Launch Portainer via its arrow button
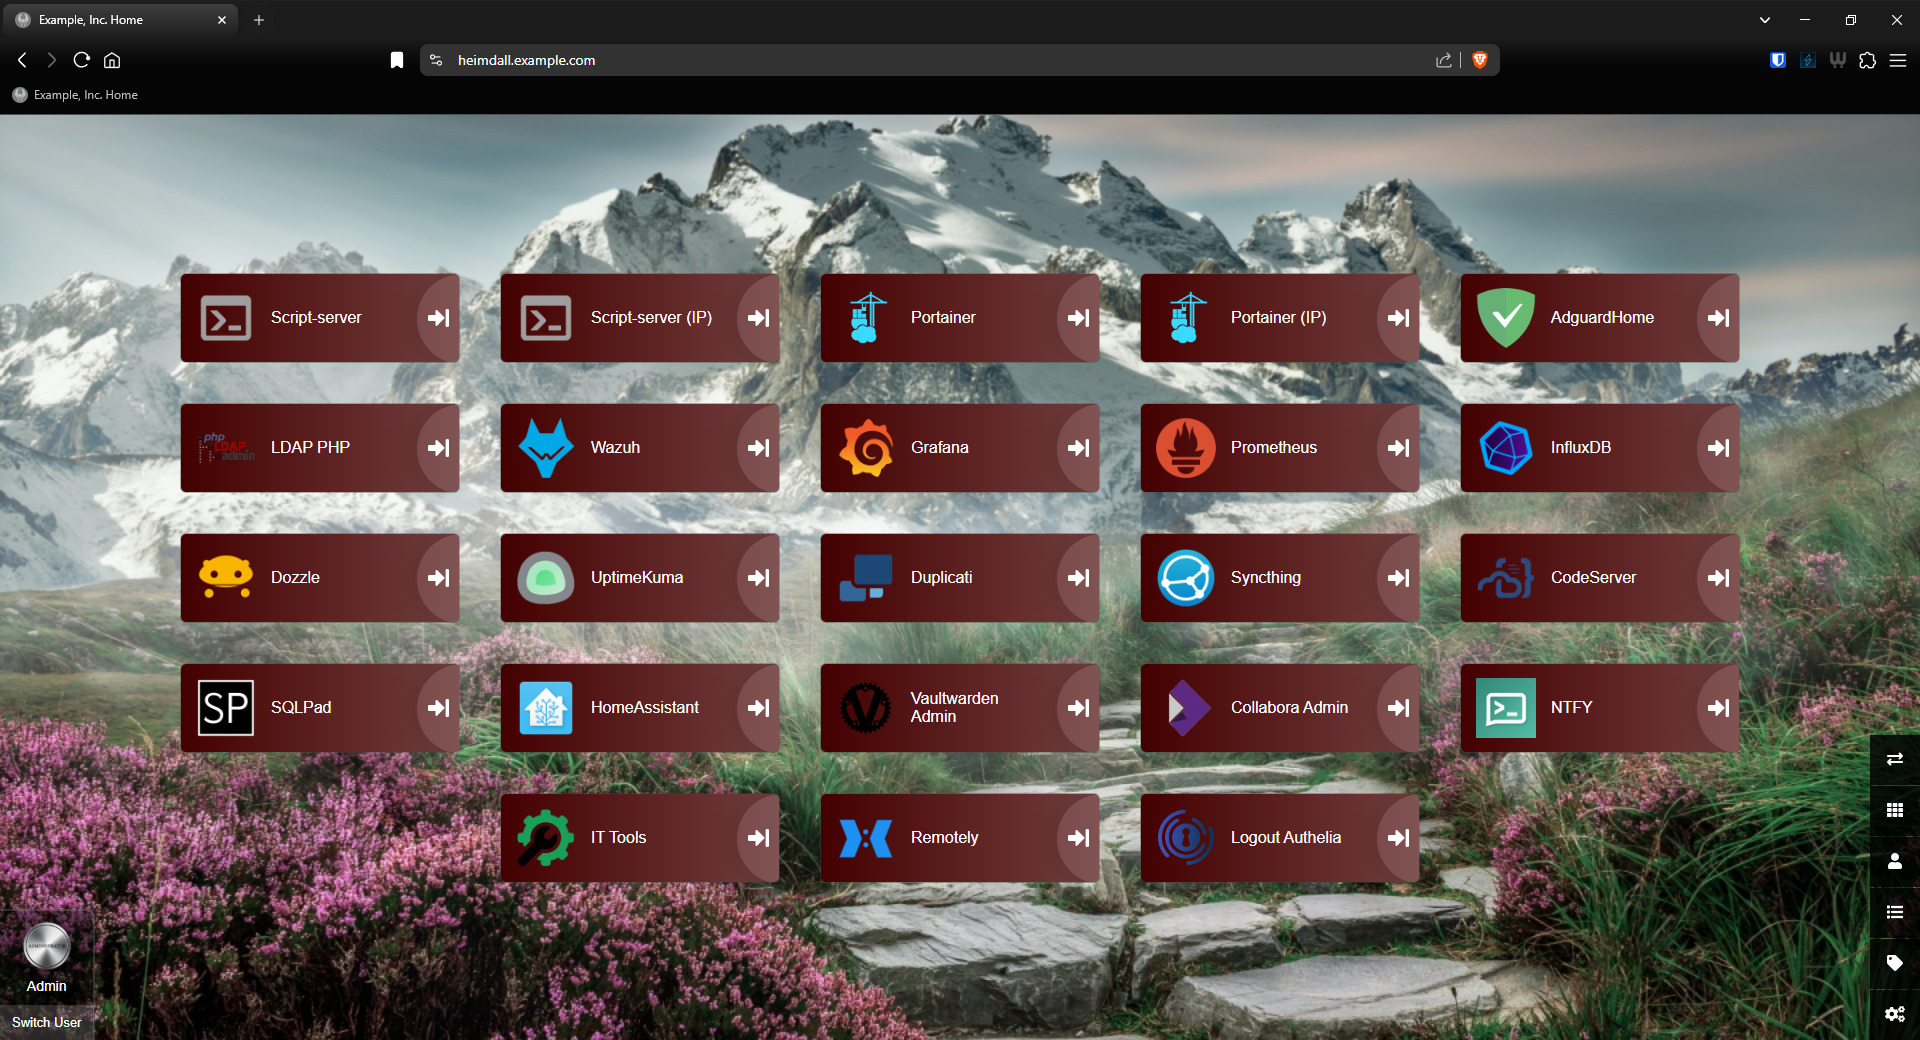 point(1078,318)
